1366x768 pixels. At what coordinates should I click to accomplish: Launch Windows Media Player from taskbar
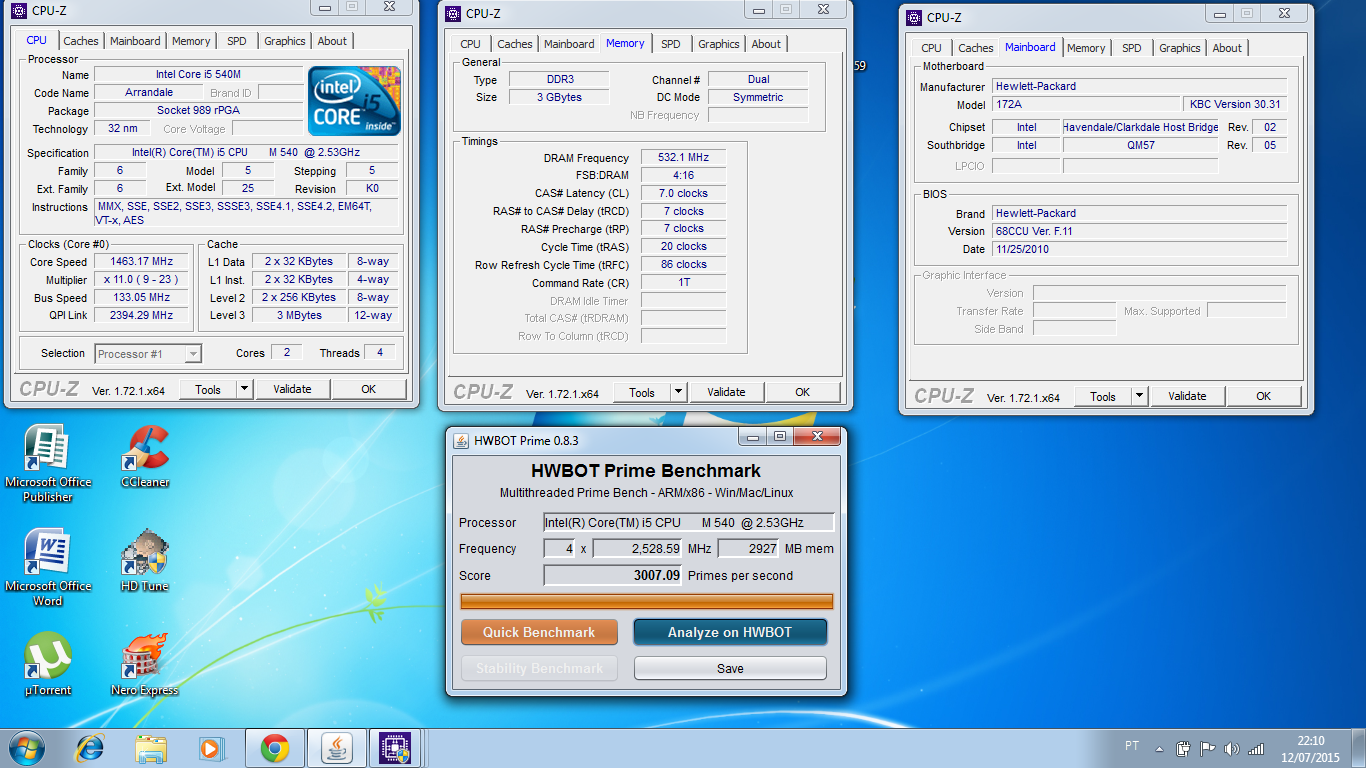[211, 748]
